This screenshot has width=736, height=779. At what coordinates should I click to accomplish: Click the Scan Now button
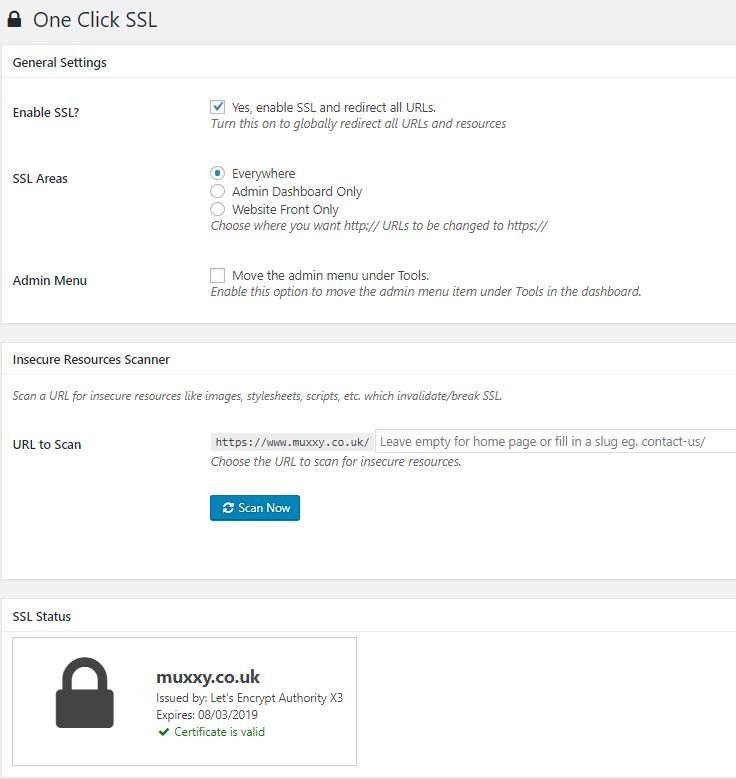[x=255, y=508]
